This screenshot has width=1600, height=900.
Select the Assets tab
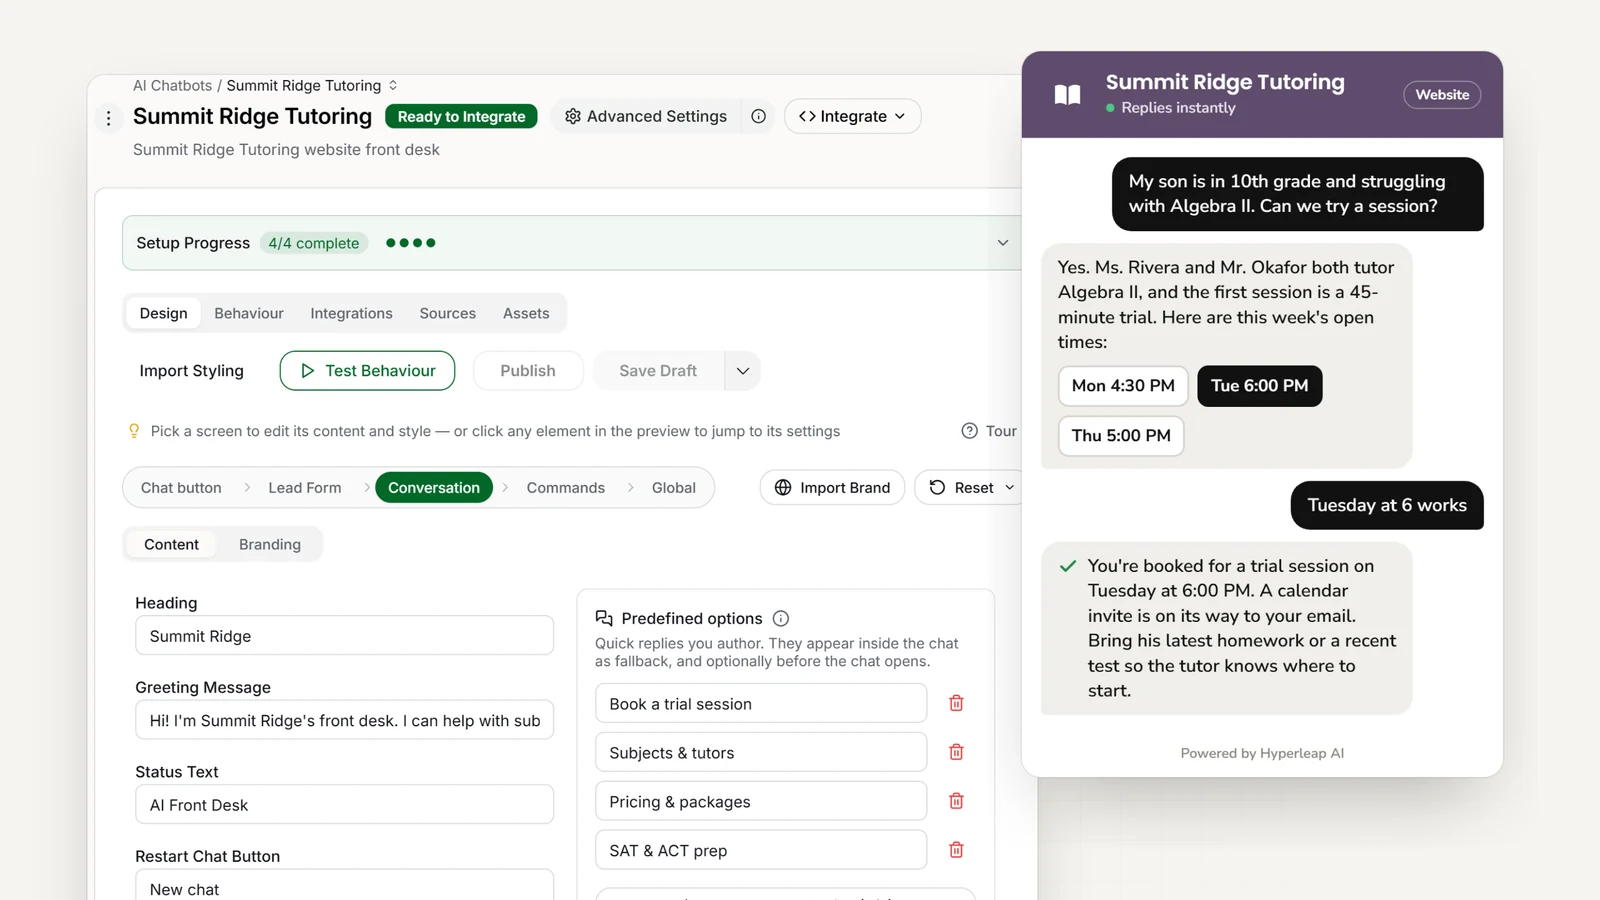click(x=526, y=313)
